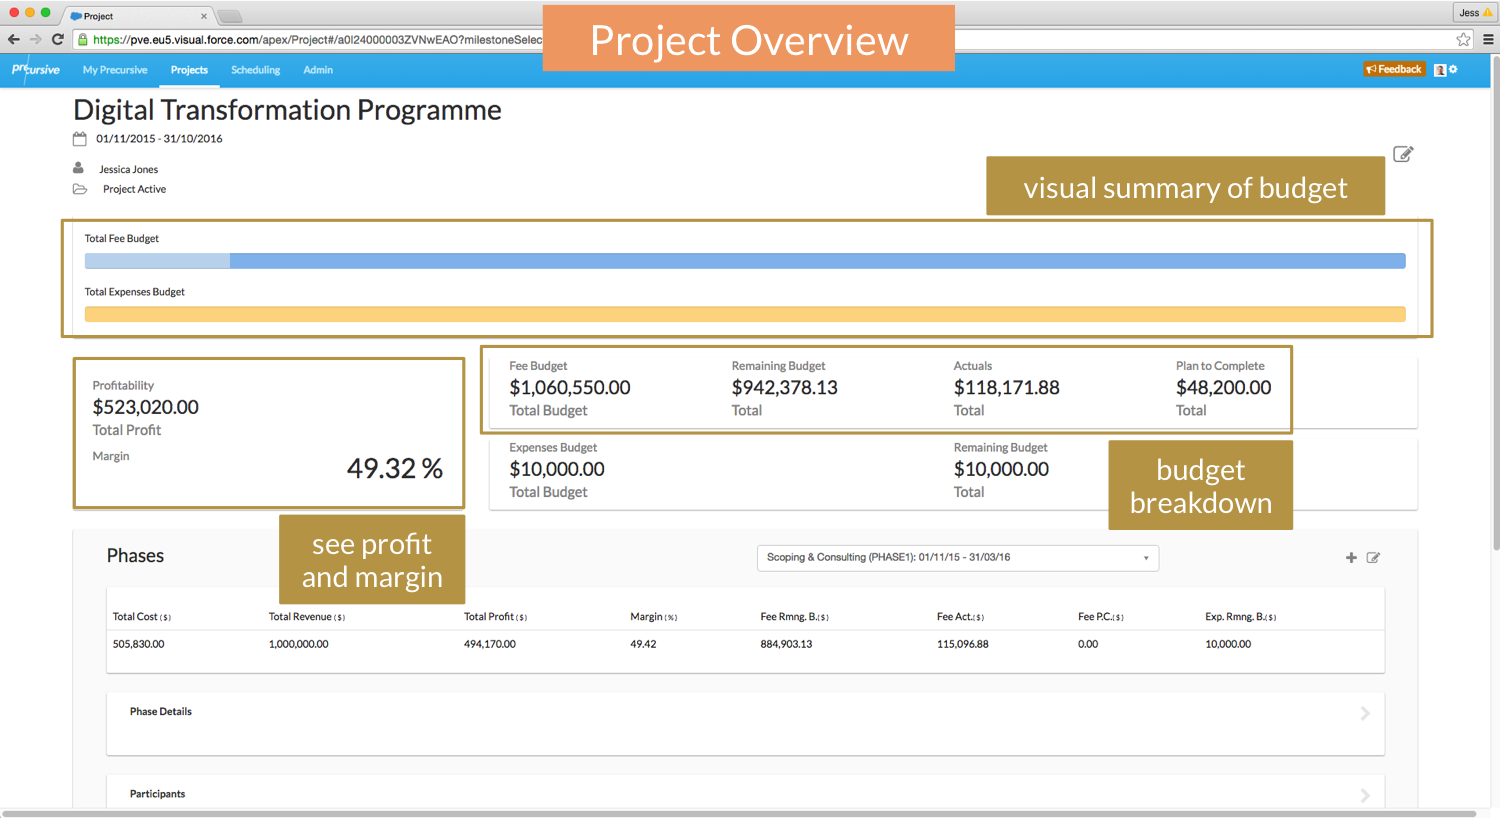Go to the Admin tab
This screenshot has width=1500, height=818.
point(318,70)
